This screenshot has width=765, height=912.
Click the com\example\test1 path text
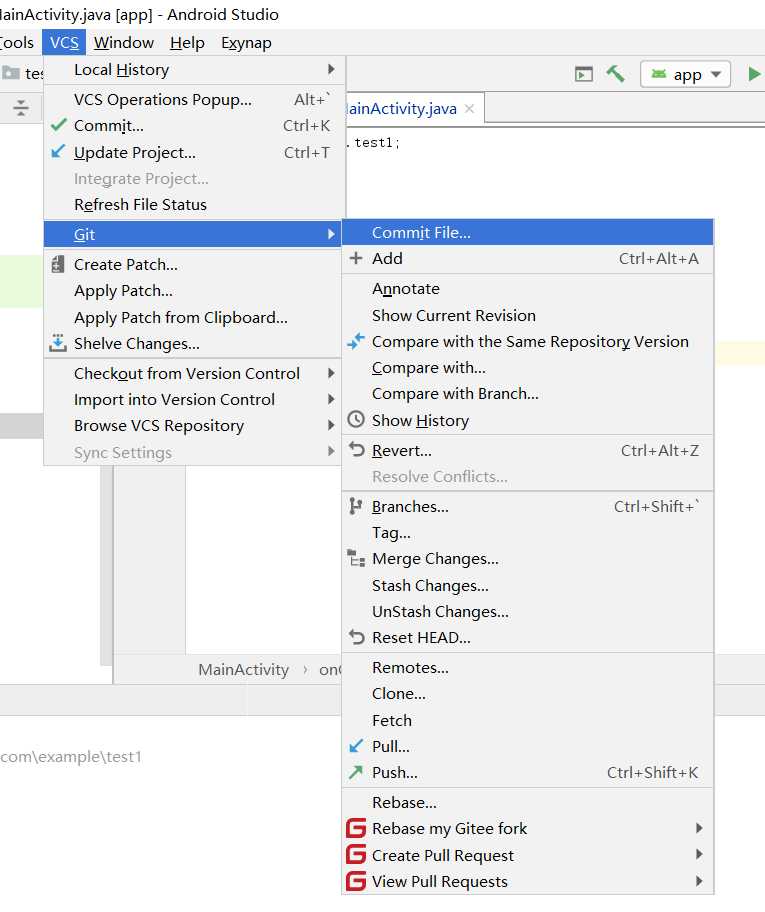[70, 756]
